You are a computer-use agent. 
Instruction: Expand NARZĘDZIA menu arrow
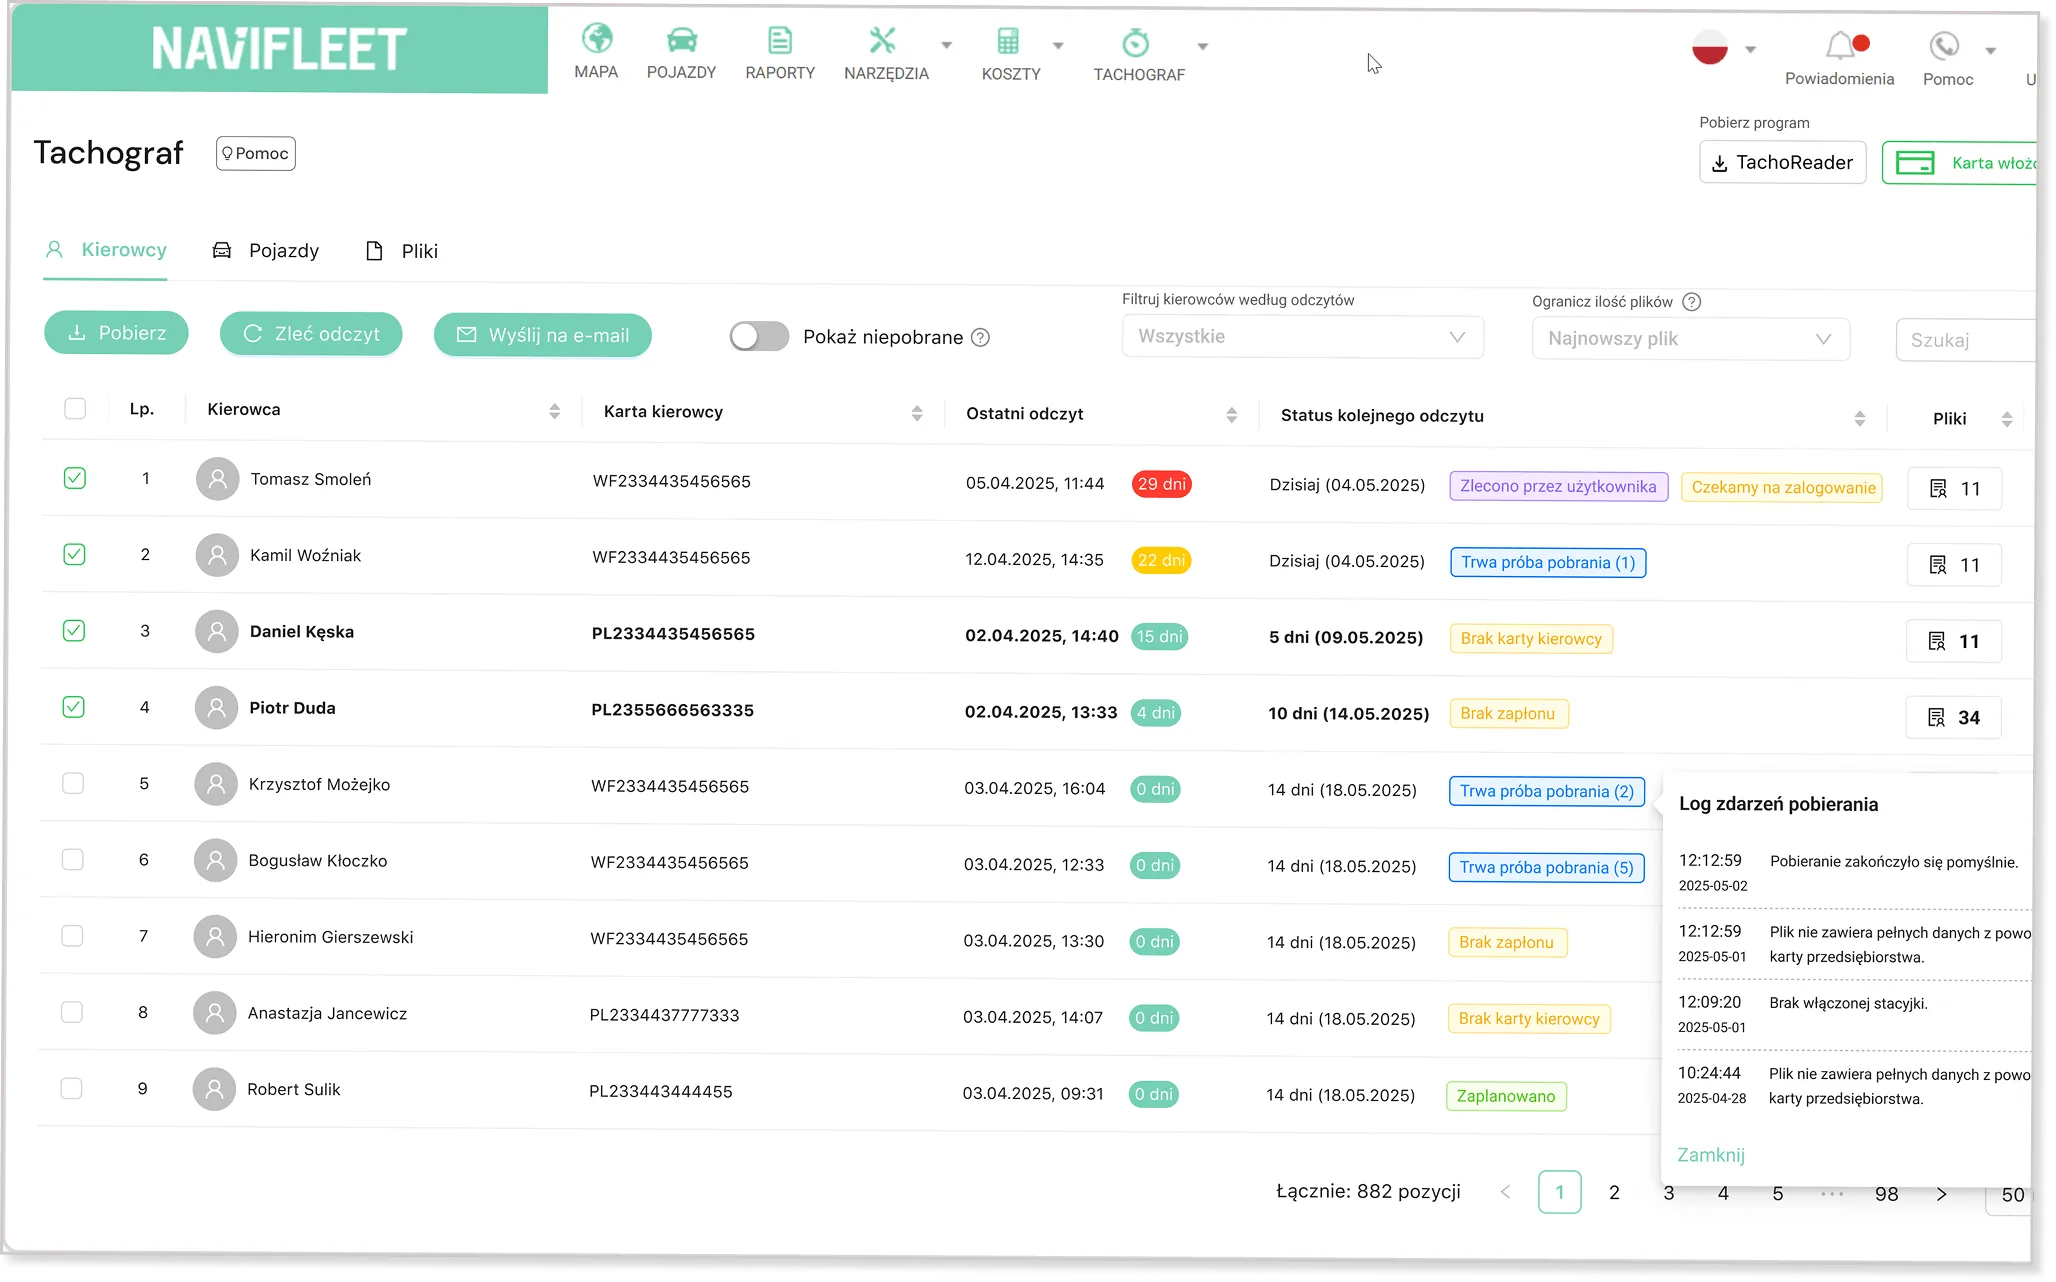(946, 45)
